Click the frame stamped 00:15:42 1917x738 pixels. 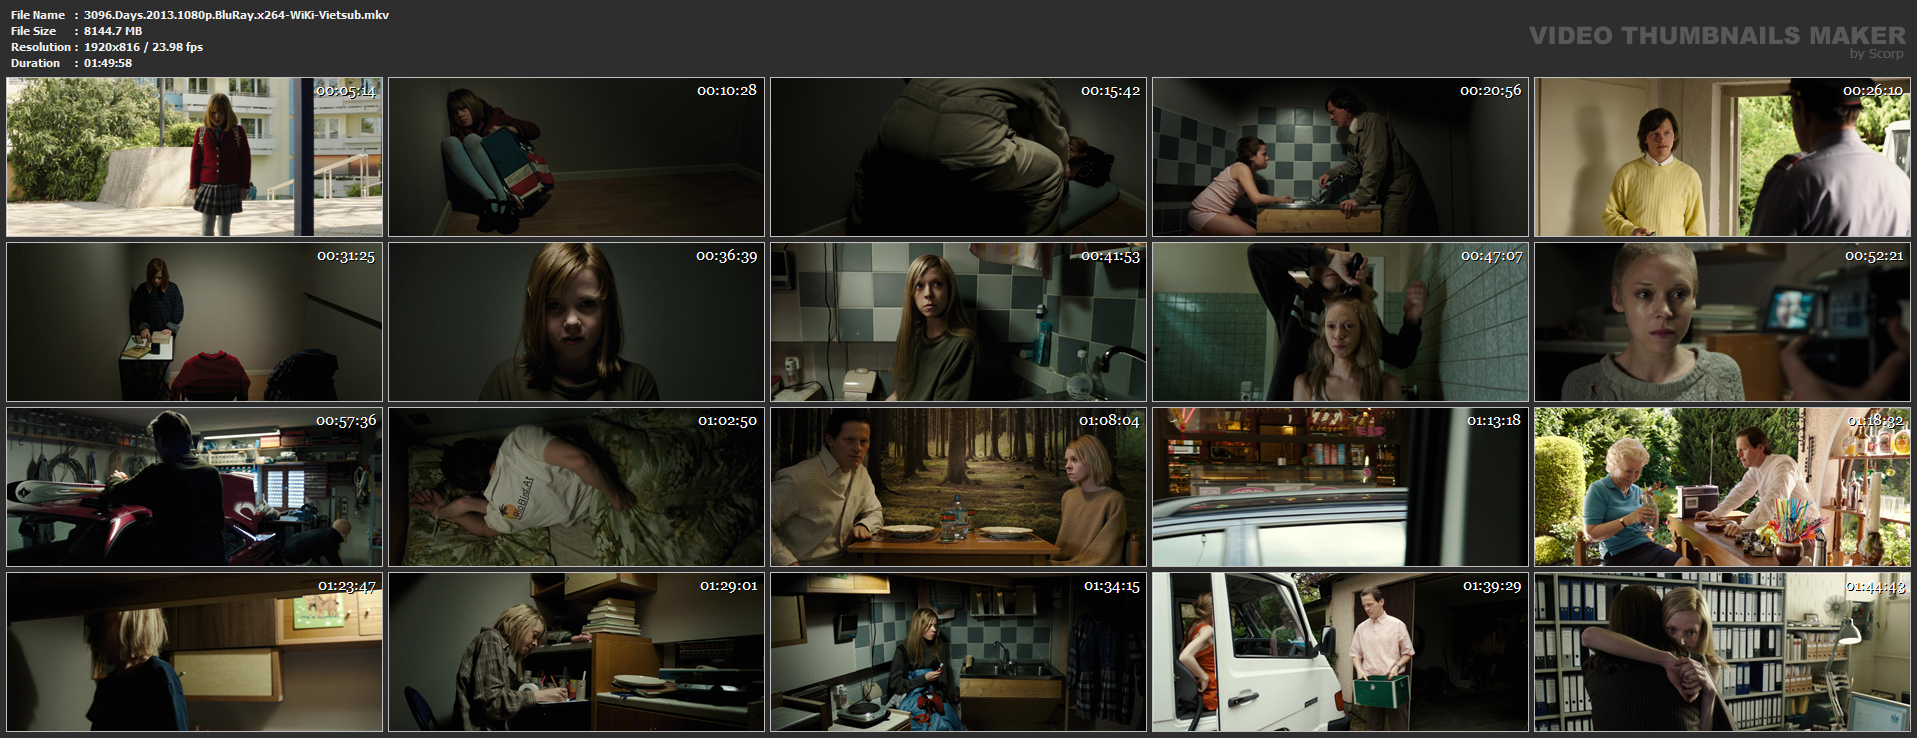(958, 157)
